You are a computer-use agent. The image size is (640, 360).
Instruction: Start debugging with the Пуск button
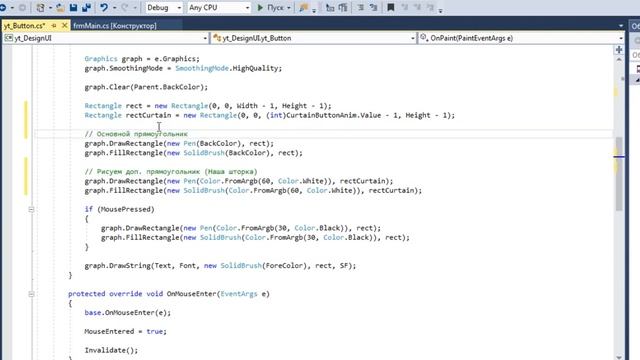coord(270,7)
